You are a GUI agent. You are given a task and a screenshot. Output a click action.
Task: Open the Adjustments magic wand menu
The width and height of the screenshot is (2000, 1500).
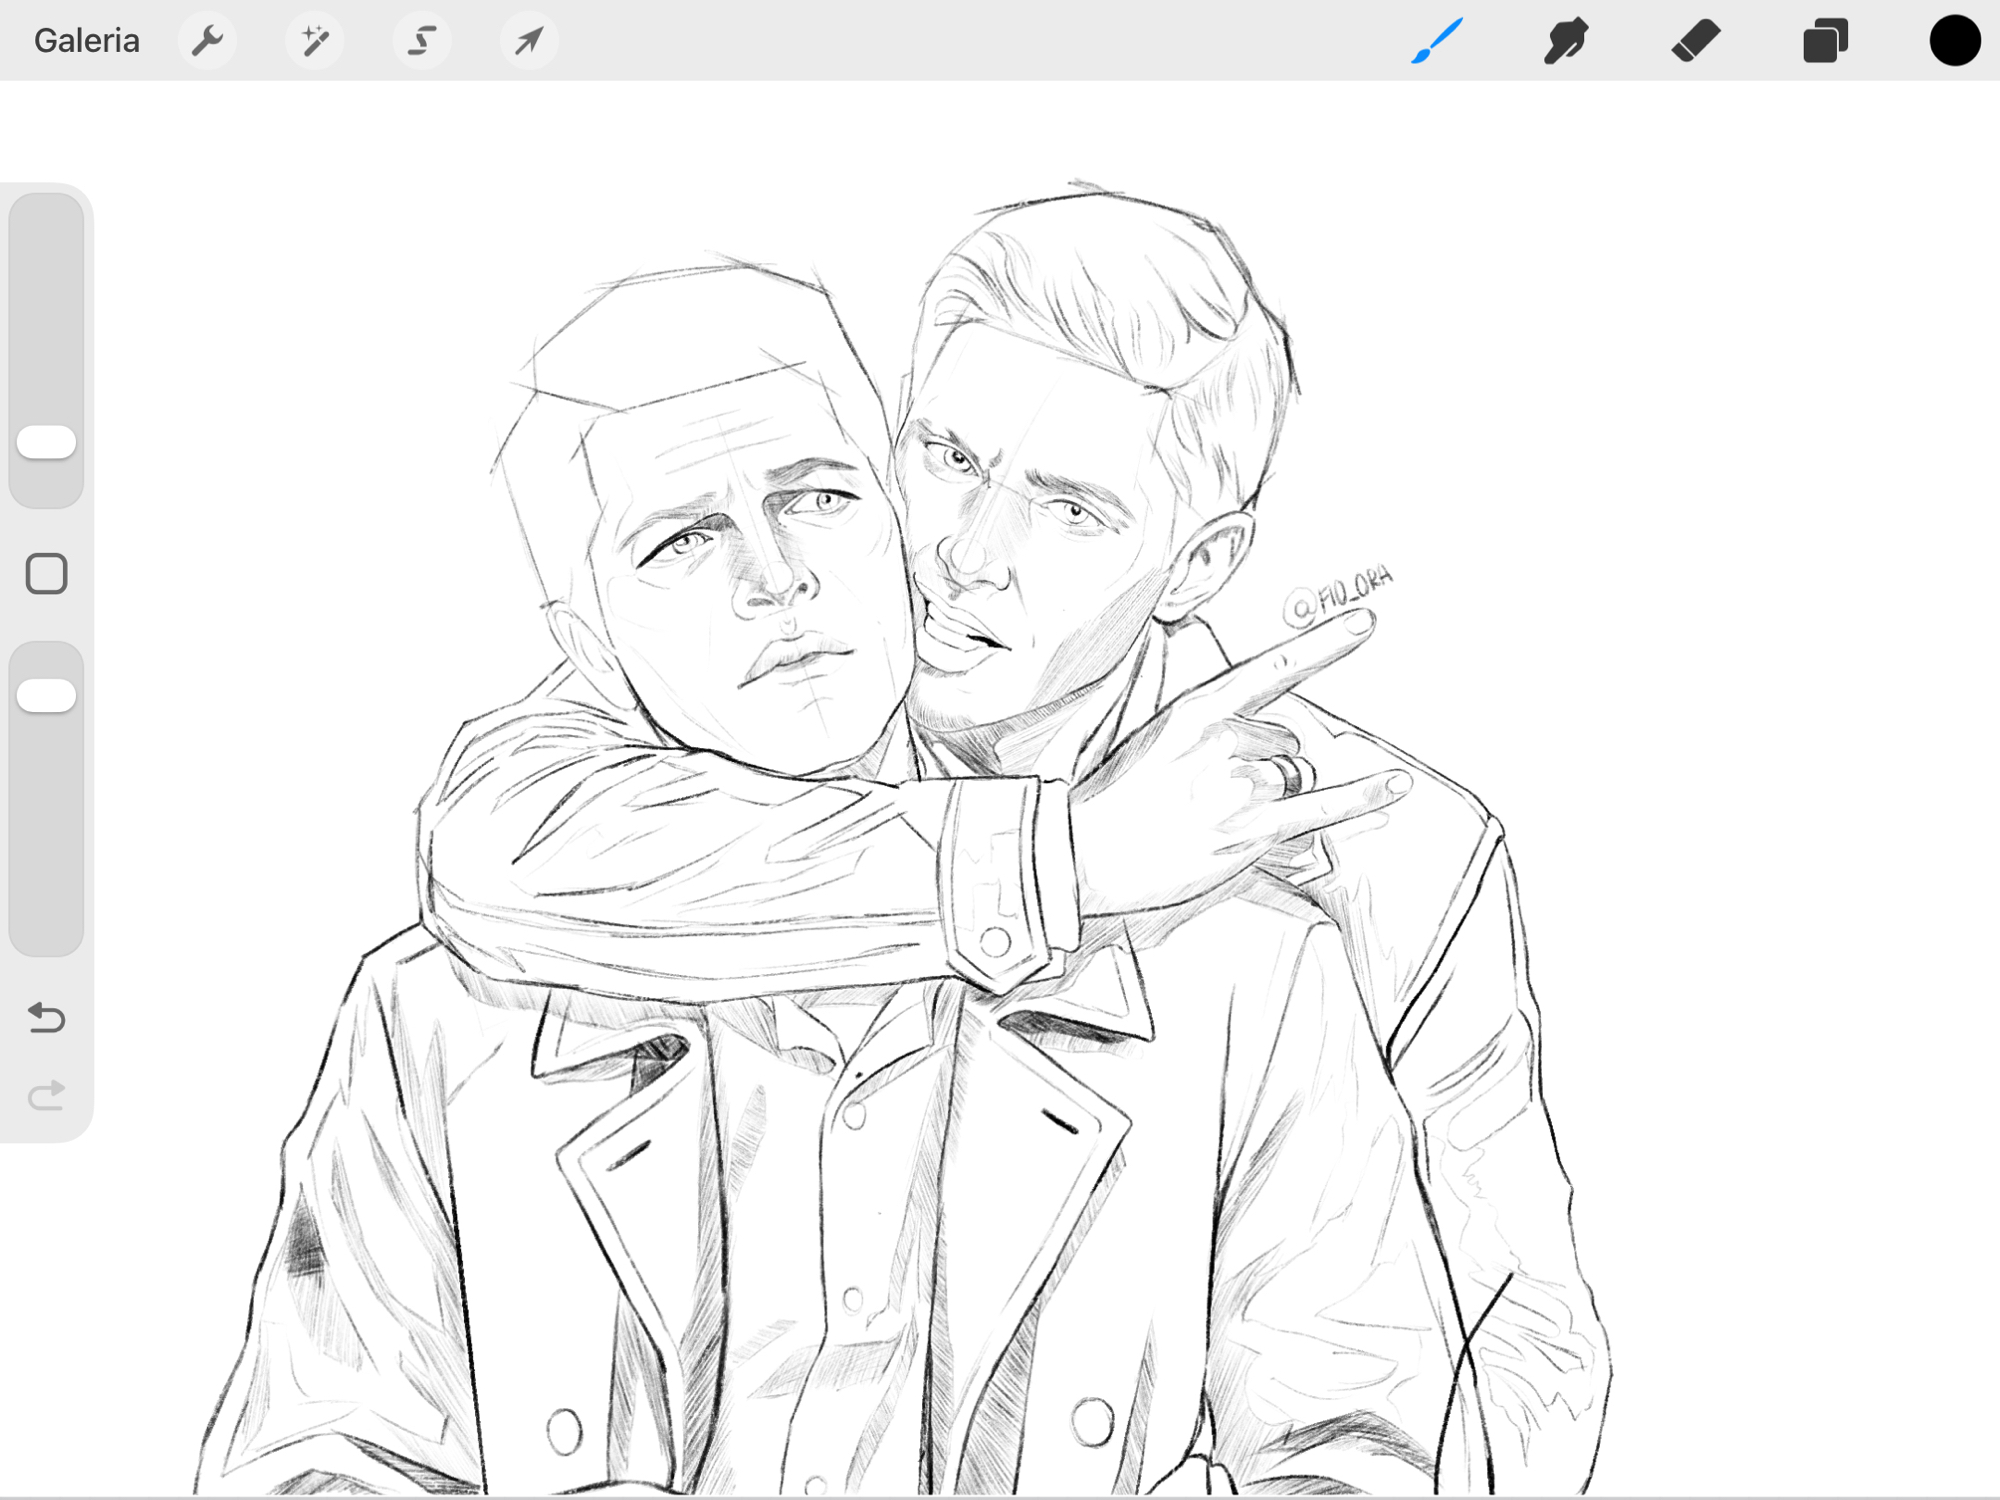point(315,41)
